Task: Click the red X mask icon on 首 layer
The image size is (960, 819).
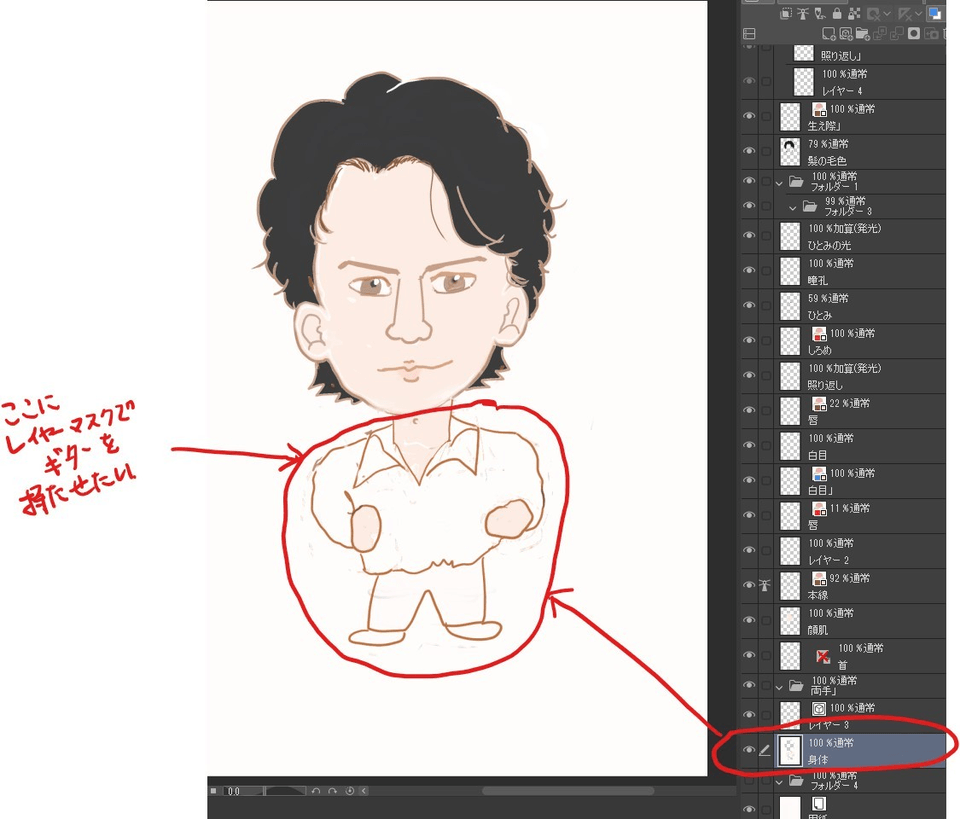Action: click(823, 656)
